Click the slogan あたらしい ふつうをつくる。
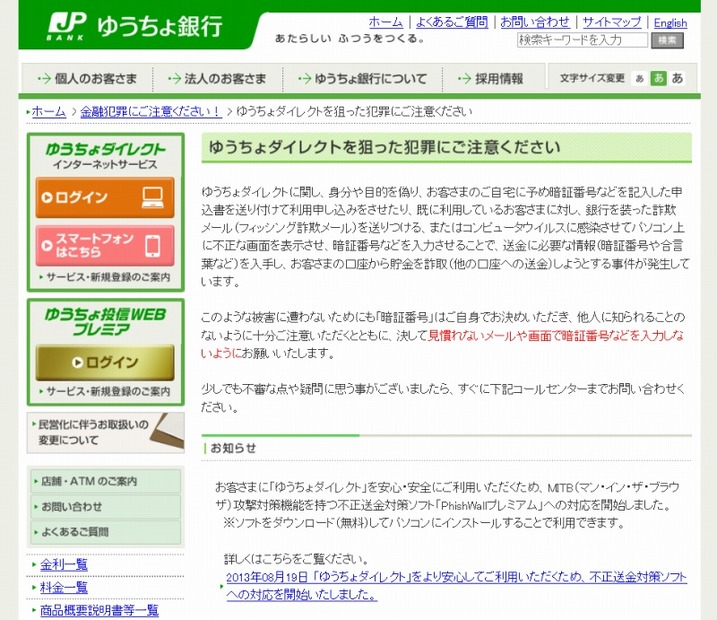Viewport: 717px width, 620px height. click(x=350, y=38)
